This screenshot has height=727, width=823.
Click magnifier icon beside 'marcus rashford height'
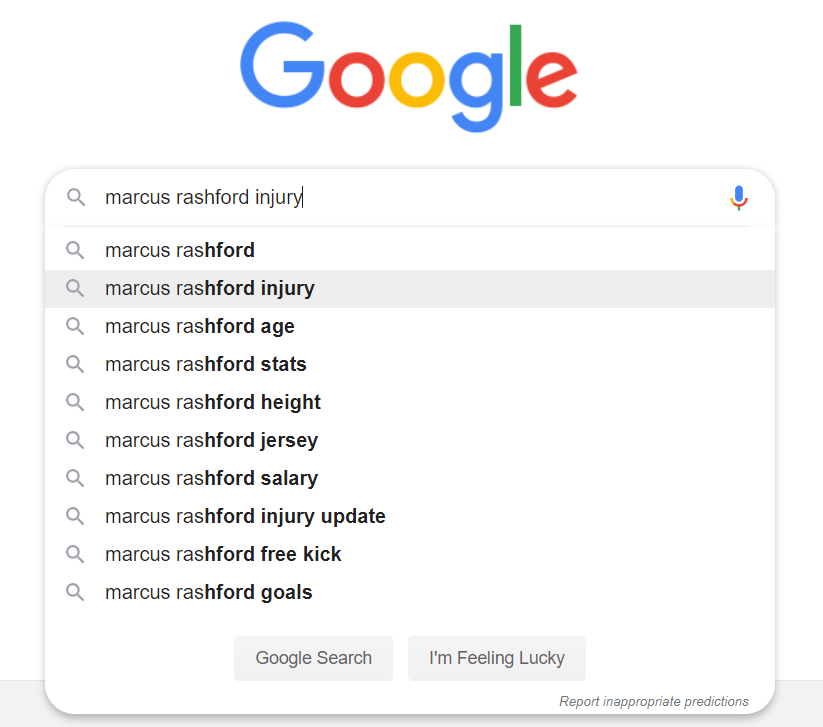click(75, 402)
